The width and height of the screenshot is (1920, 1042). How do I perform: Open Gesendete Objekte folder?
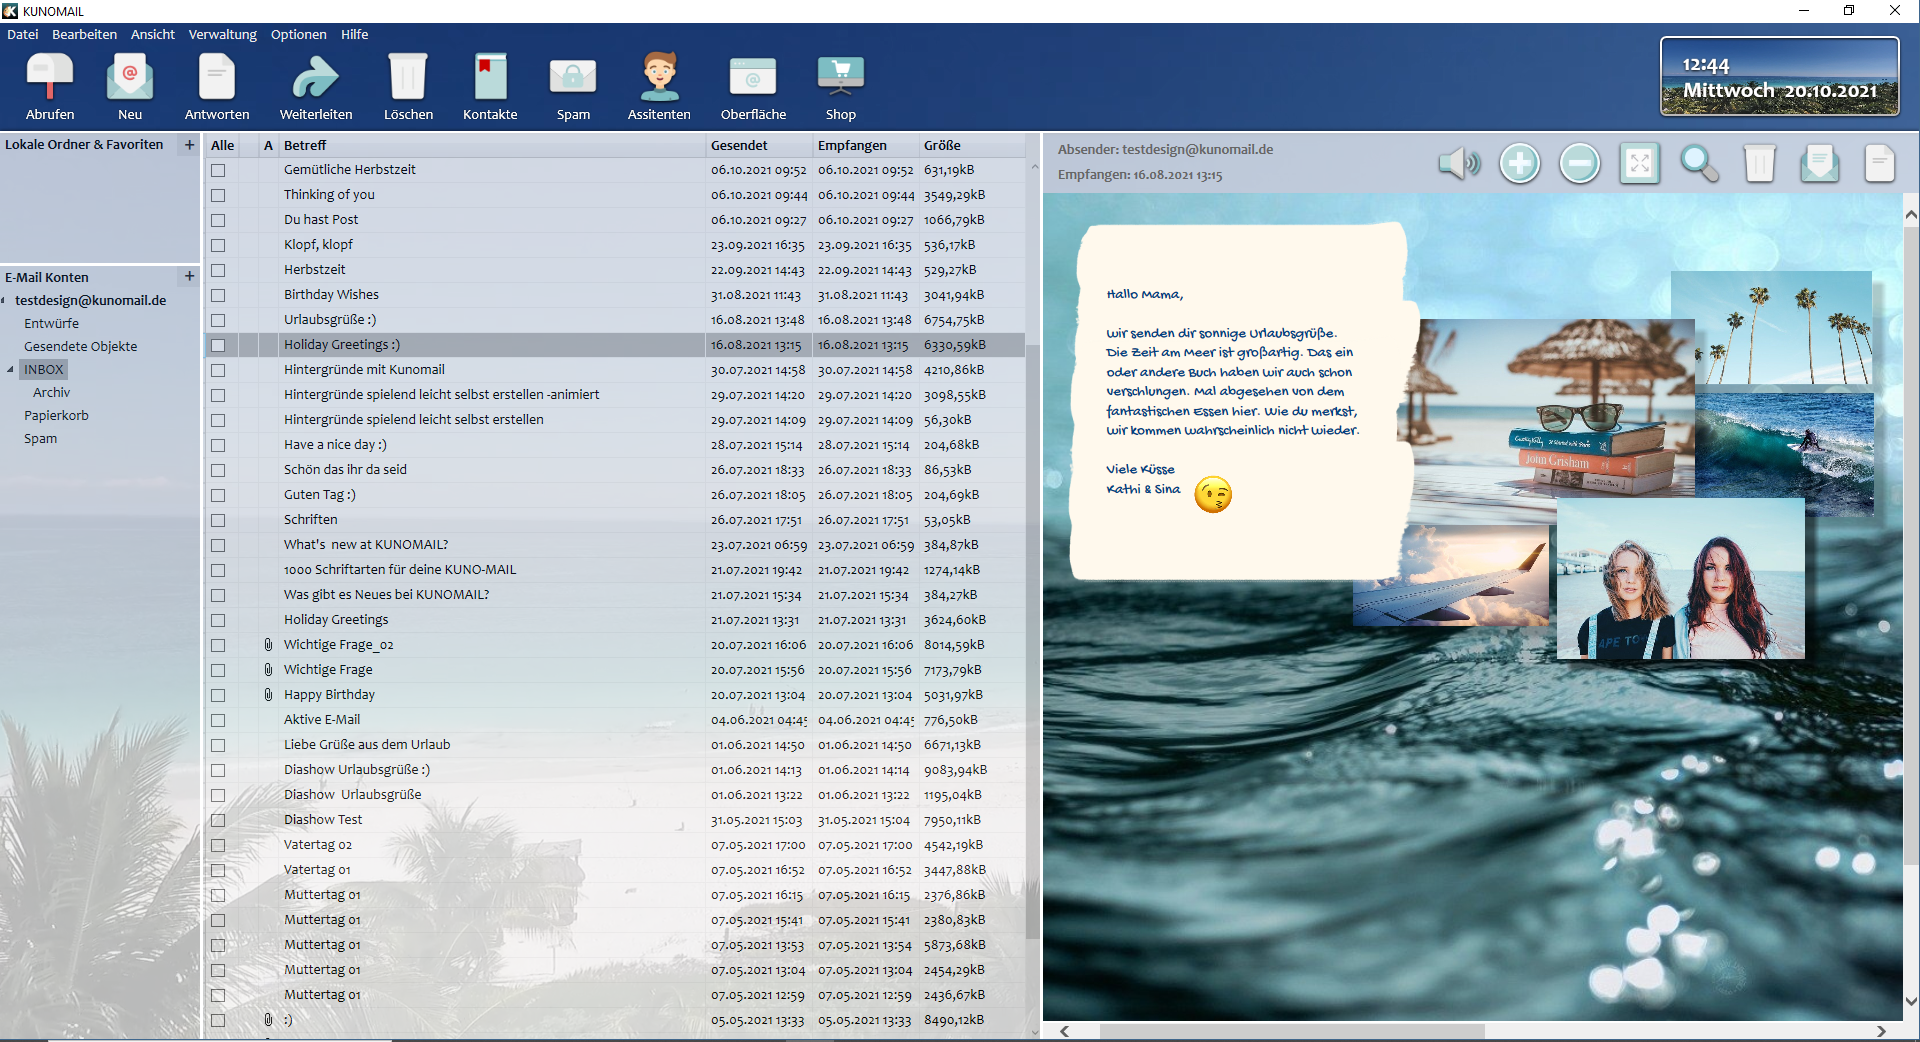(x=80, y=346)
